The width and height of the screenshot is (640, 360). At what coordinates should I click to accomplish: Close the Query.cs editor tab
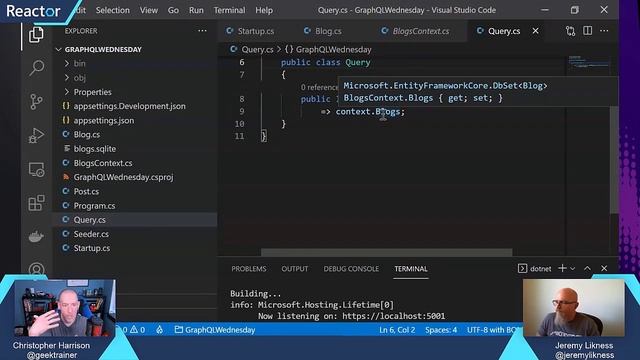[535, 31]
